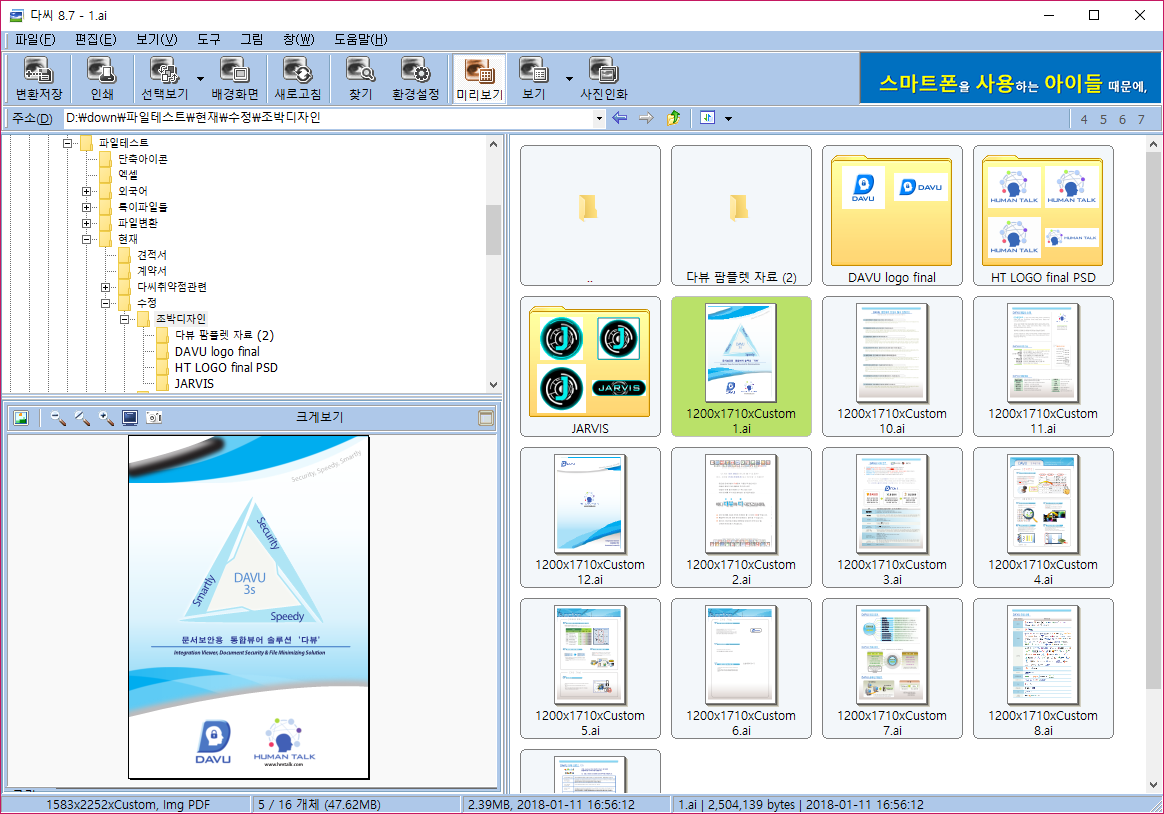Select HT LOGO final PSD in the folder tree
The width and height of the screenshot is (1164, 814).
(x=226, y=367)
